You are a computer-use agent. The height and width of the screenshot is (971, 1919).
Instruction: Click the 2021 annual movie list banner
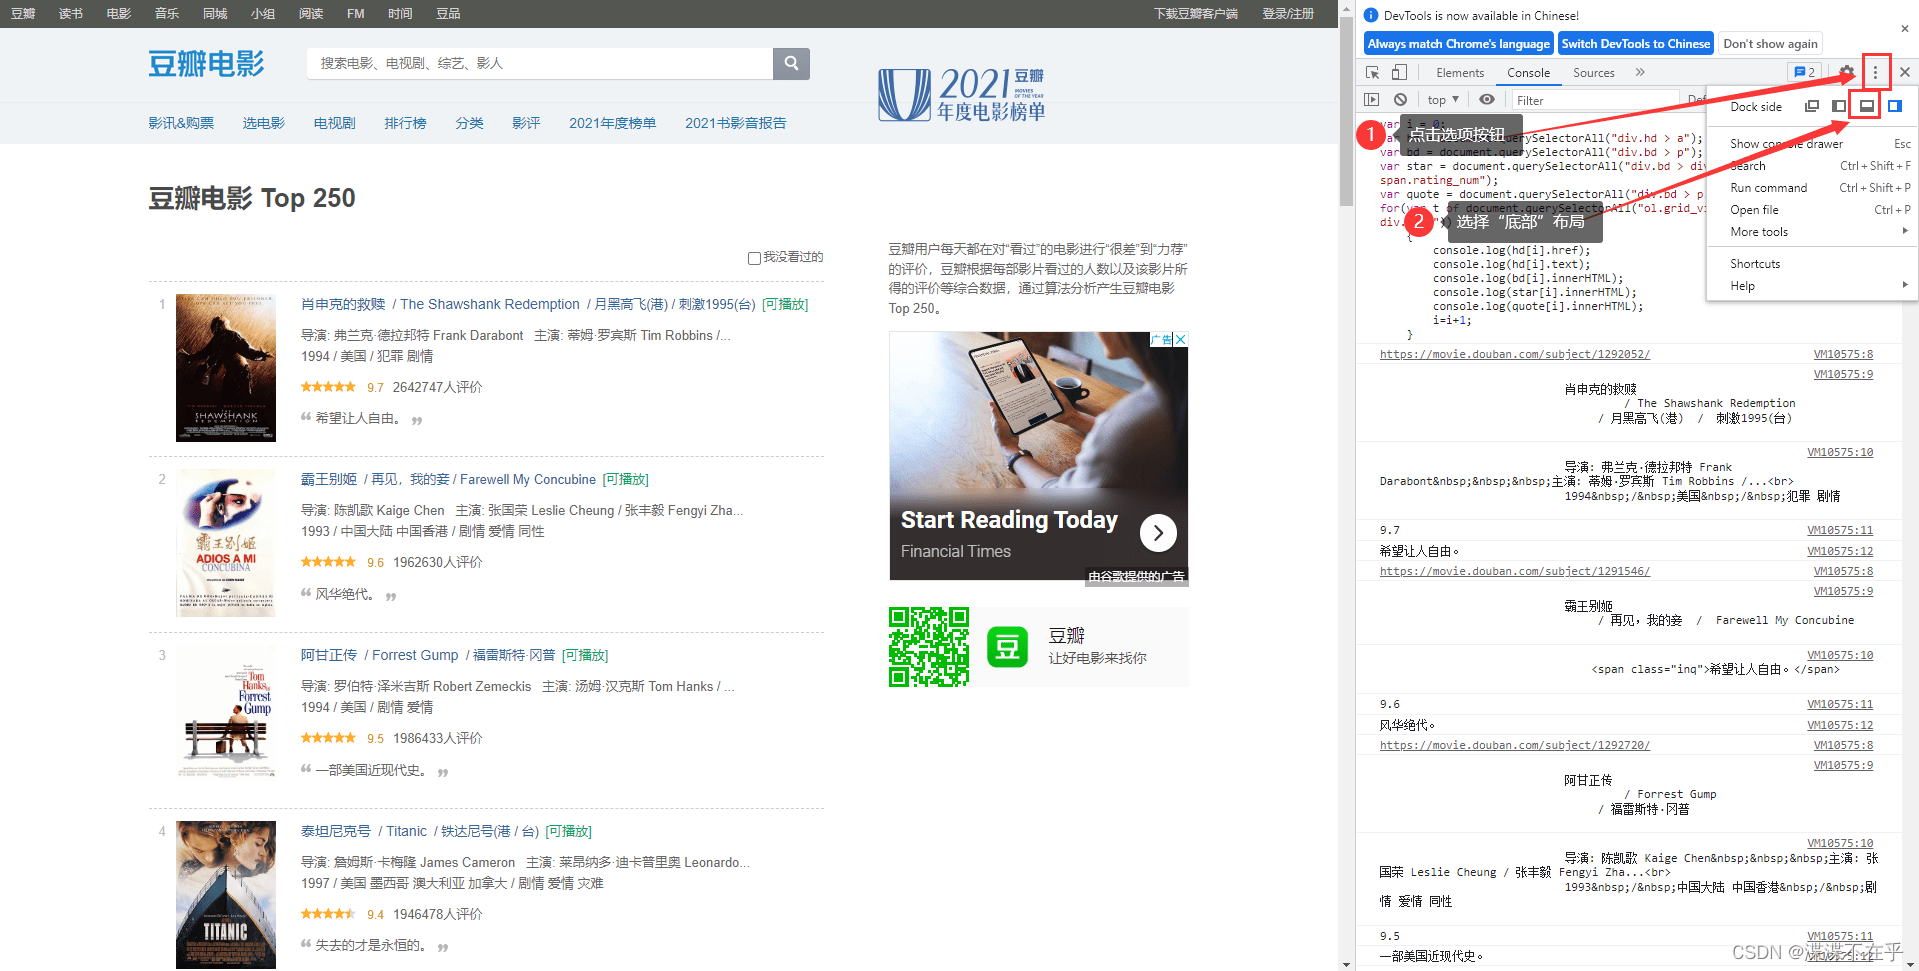tap(962, 95)
